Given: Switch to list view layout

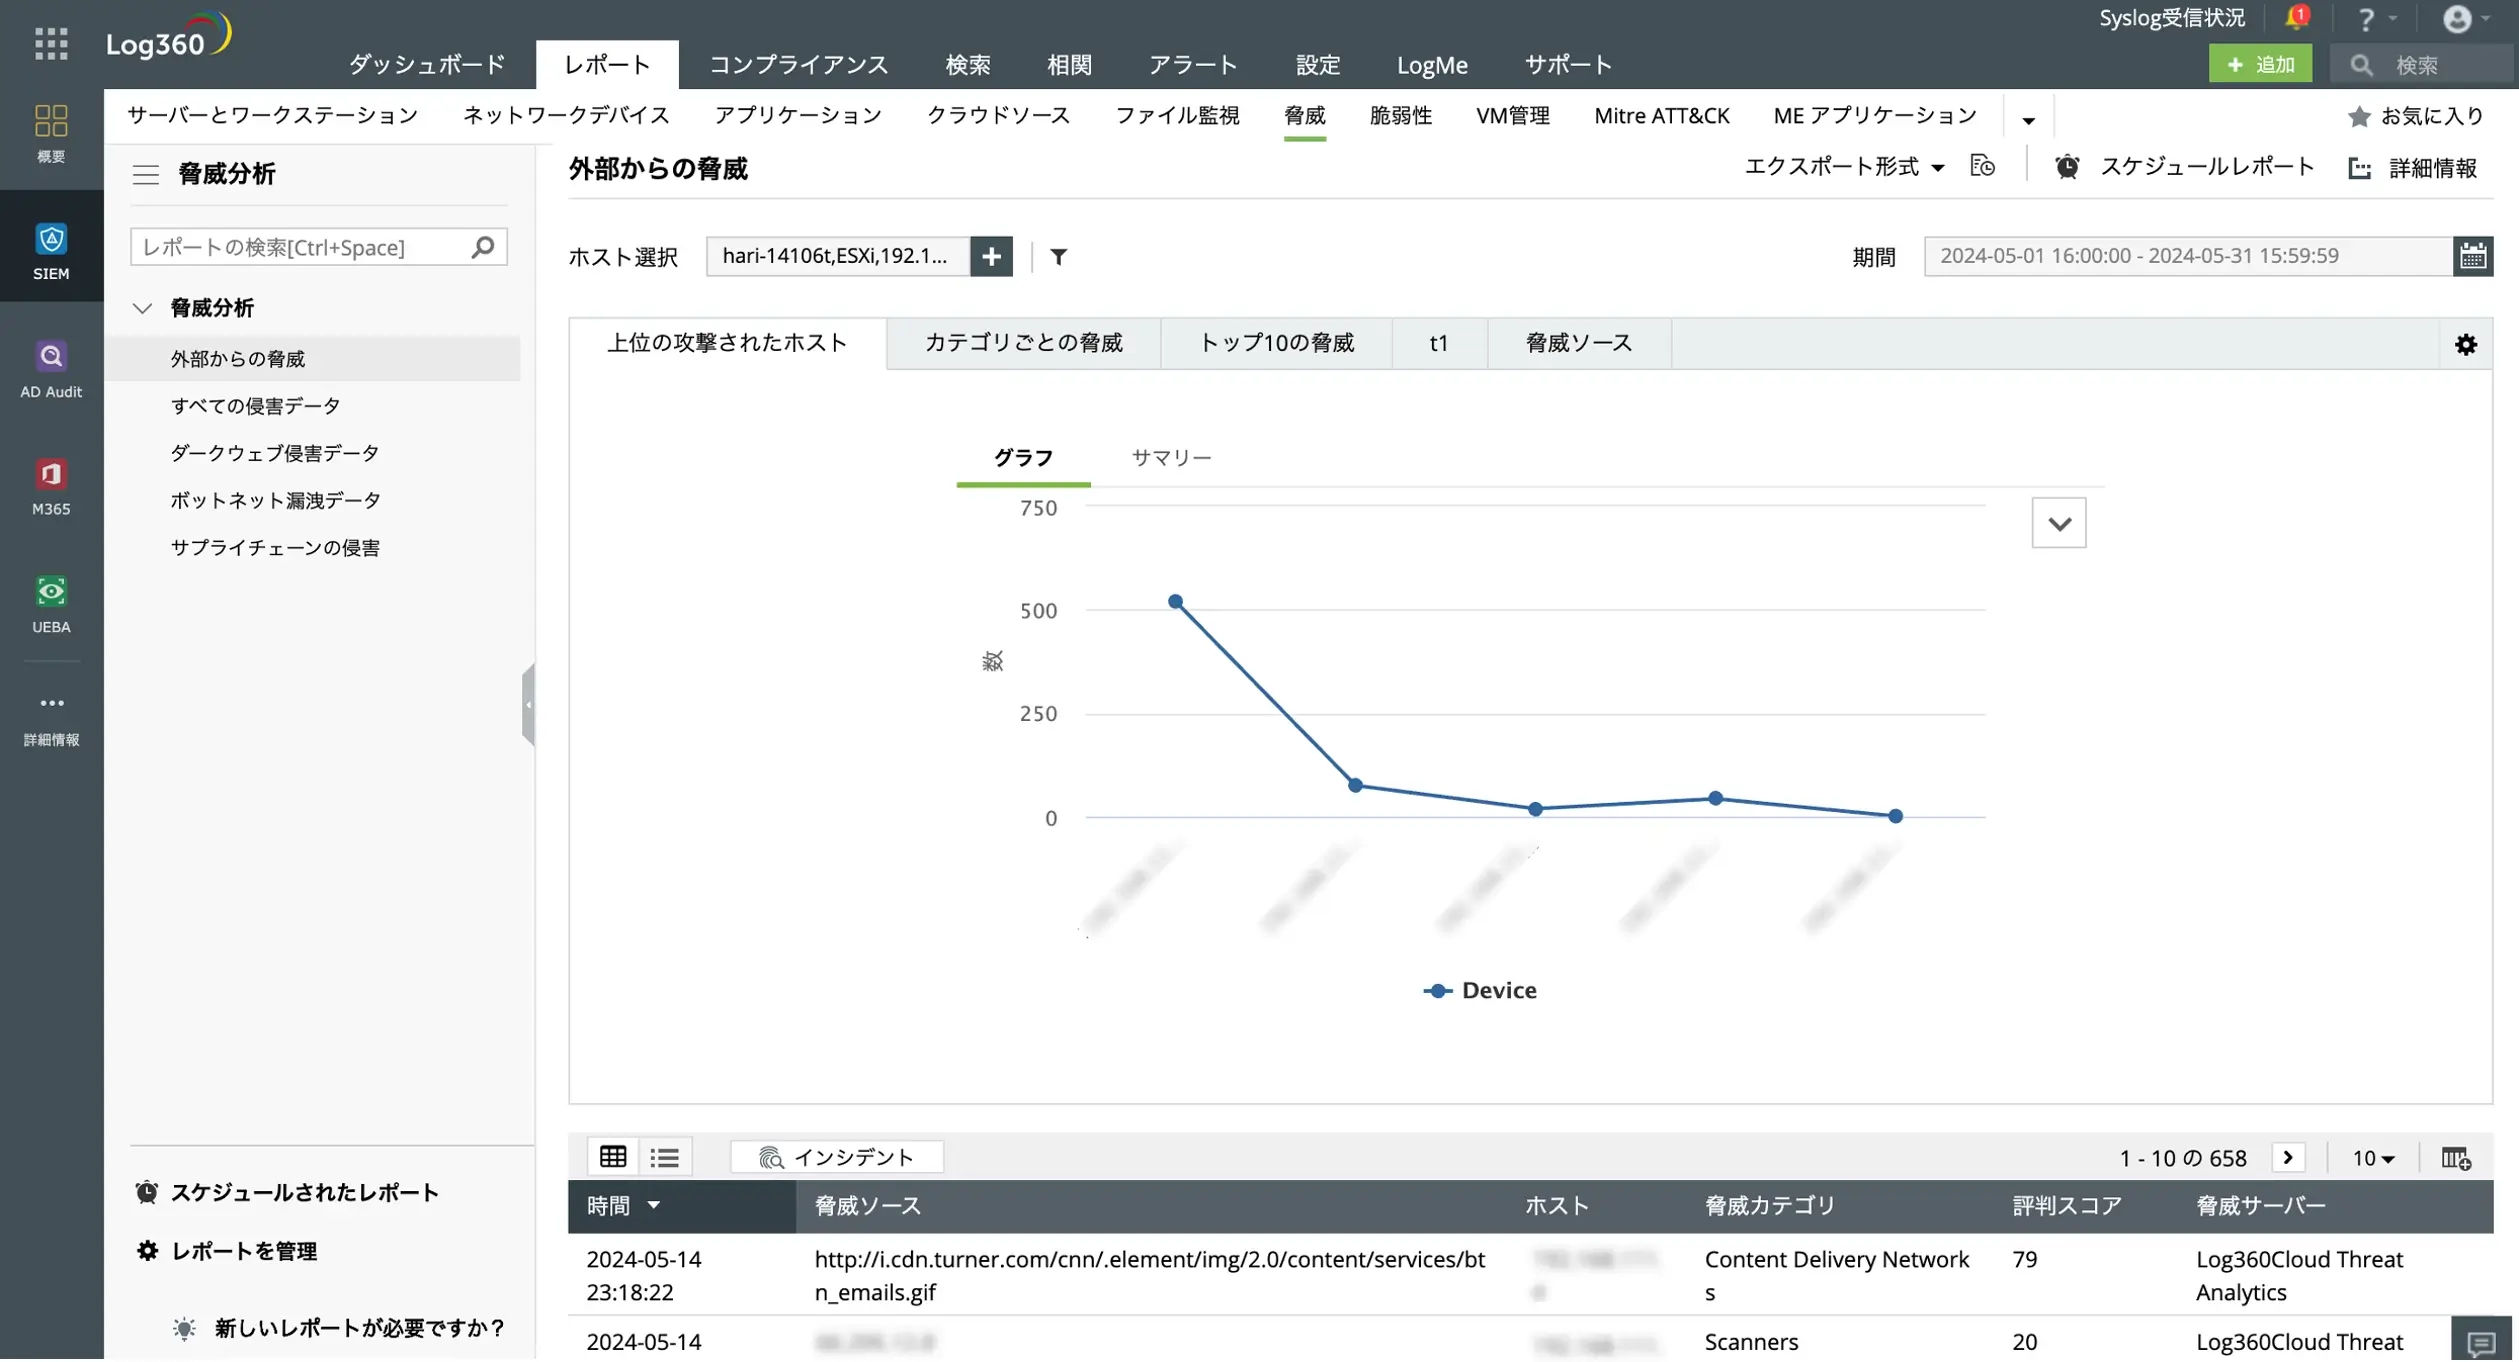Looking at the screenshot, I should pos(665,1157).
